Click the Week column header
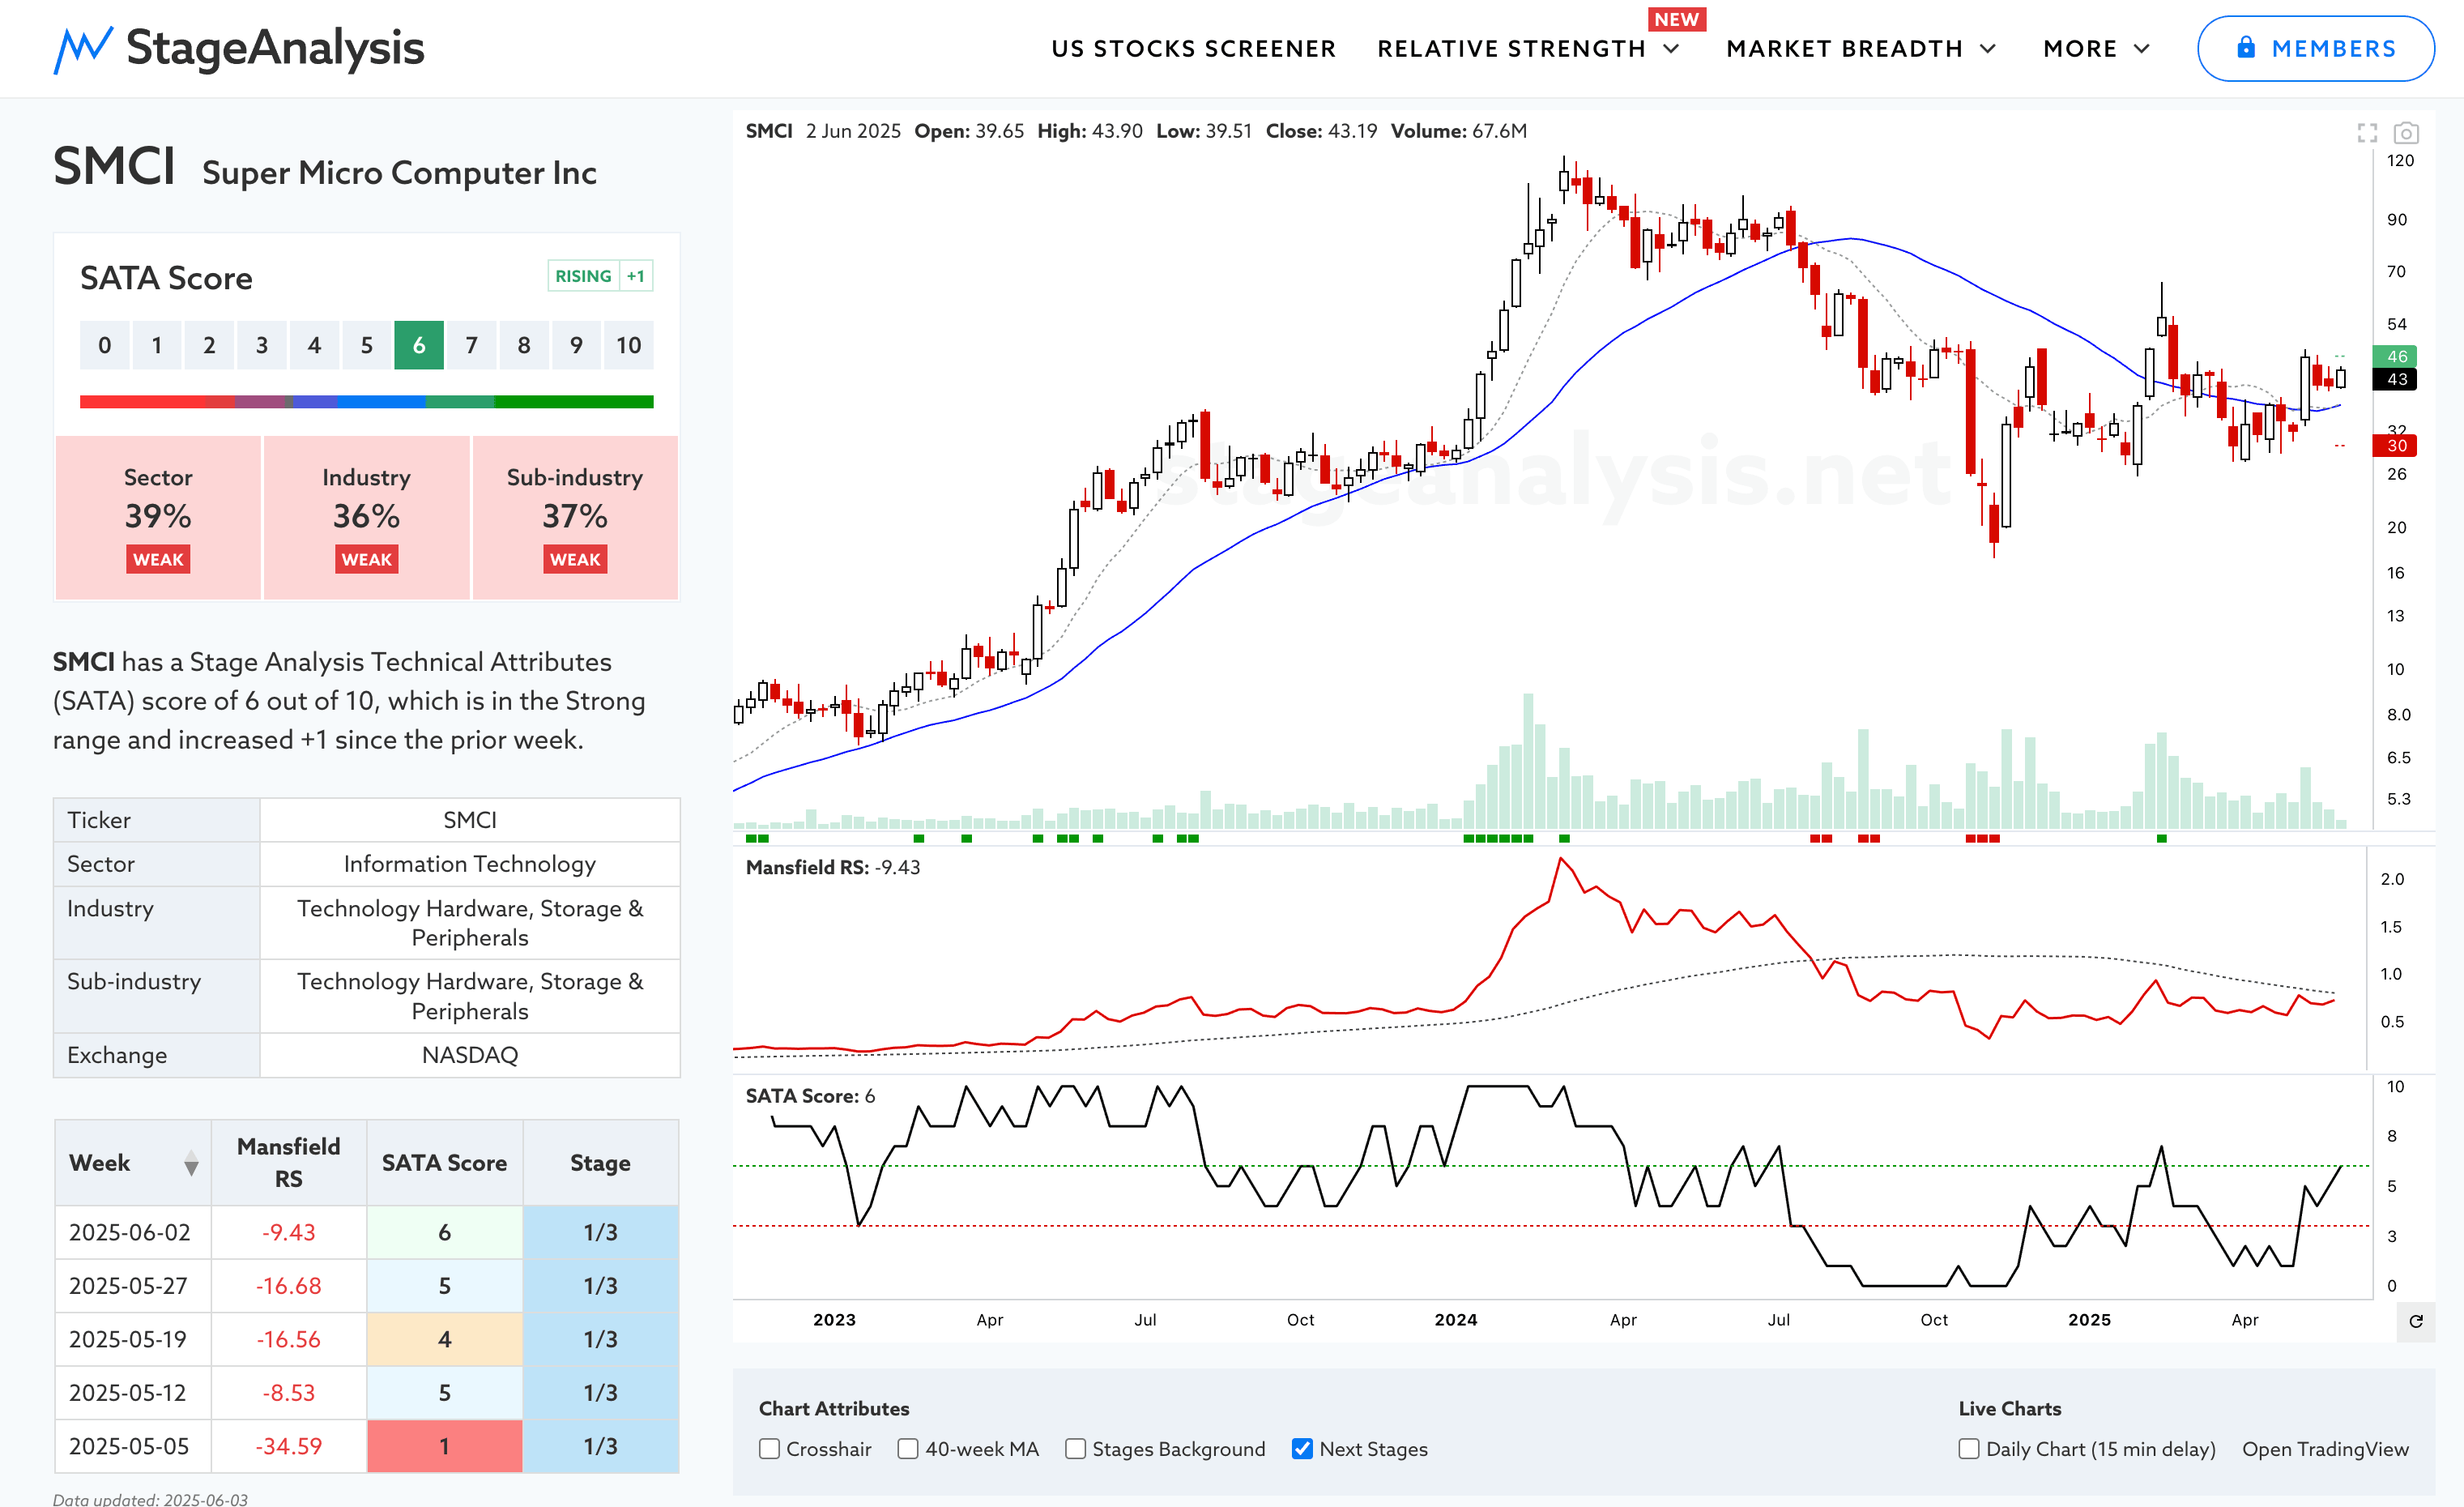 click(133, 1163)
